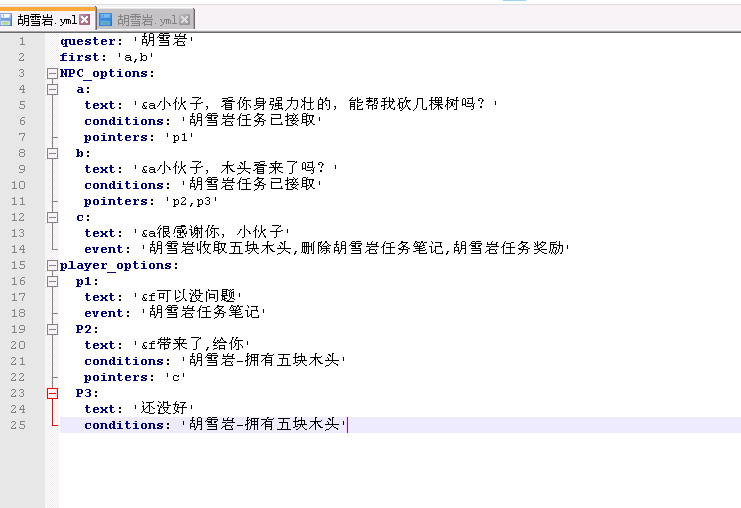The image size is (741, 508).
Task: Click '胡雪岩-拥有五块木头' on line 25
Action: coord(264,424)
